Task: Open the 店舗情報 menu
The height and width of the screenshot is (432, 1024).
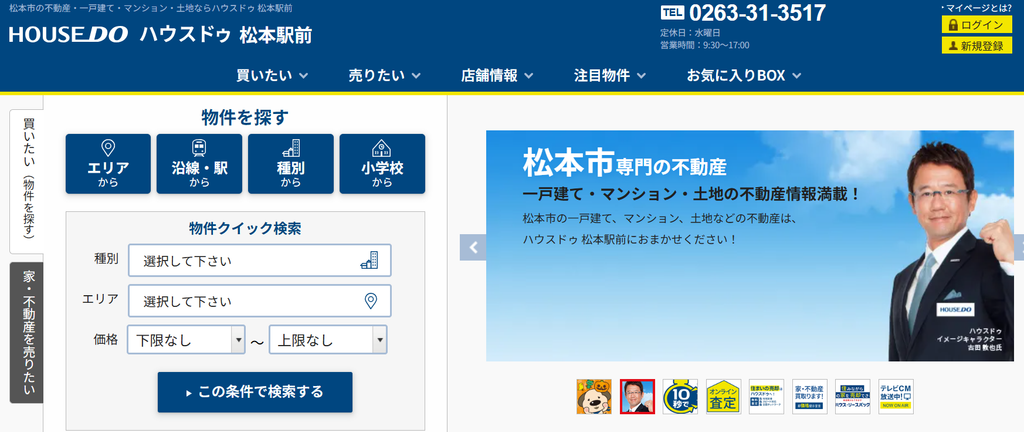Action: [x=497, y=76]
